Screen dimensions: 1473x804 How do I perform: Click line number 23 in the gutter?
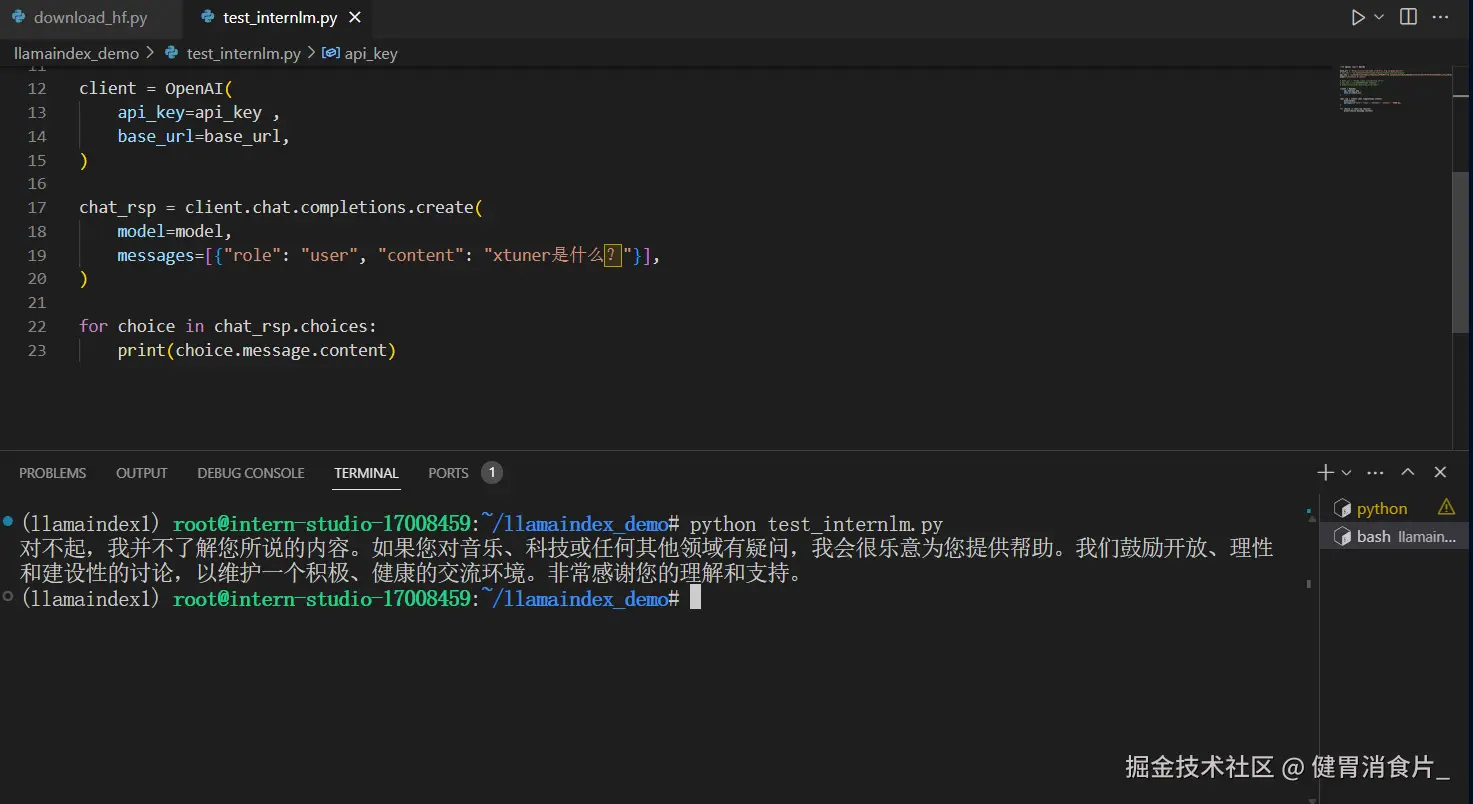coord(37,351)
